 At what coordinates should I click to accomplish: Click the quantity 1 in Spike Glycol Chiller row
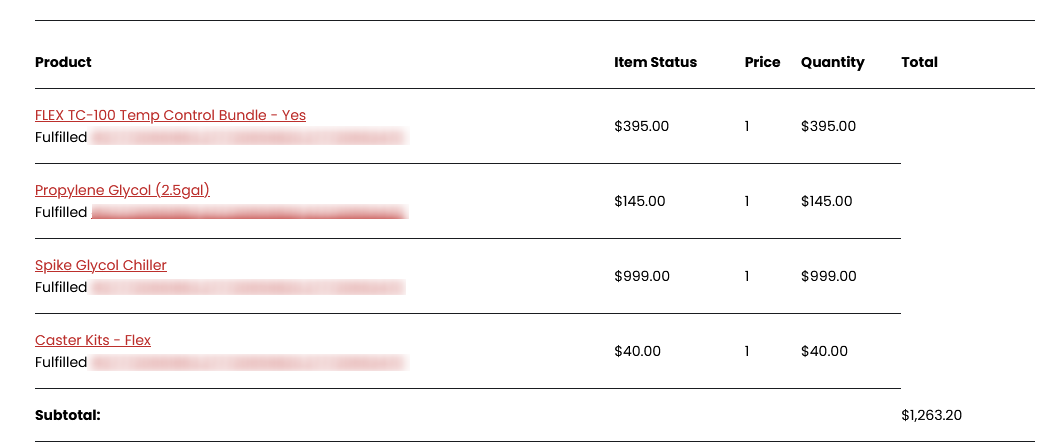[747, 276]
